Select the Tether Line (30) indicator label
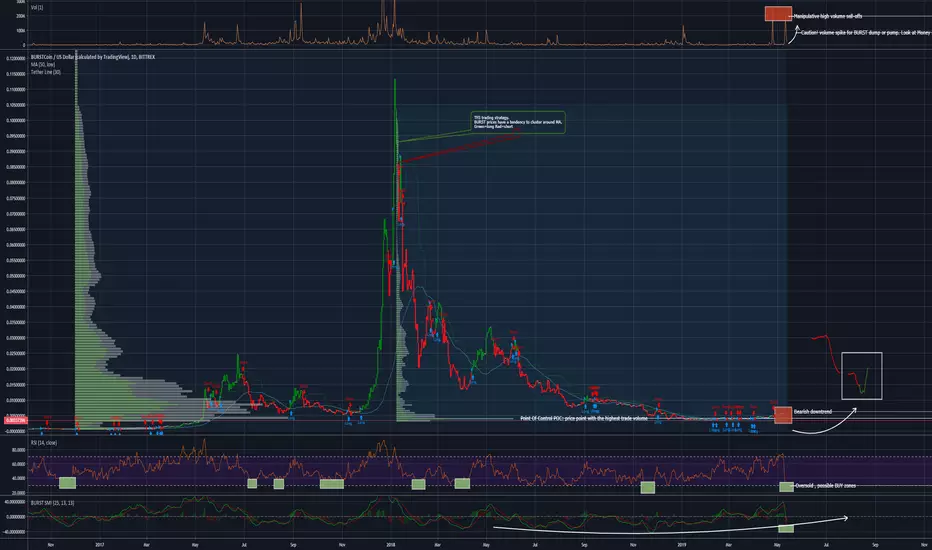Viewport: 932px width, 550px height. point(45,72)
